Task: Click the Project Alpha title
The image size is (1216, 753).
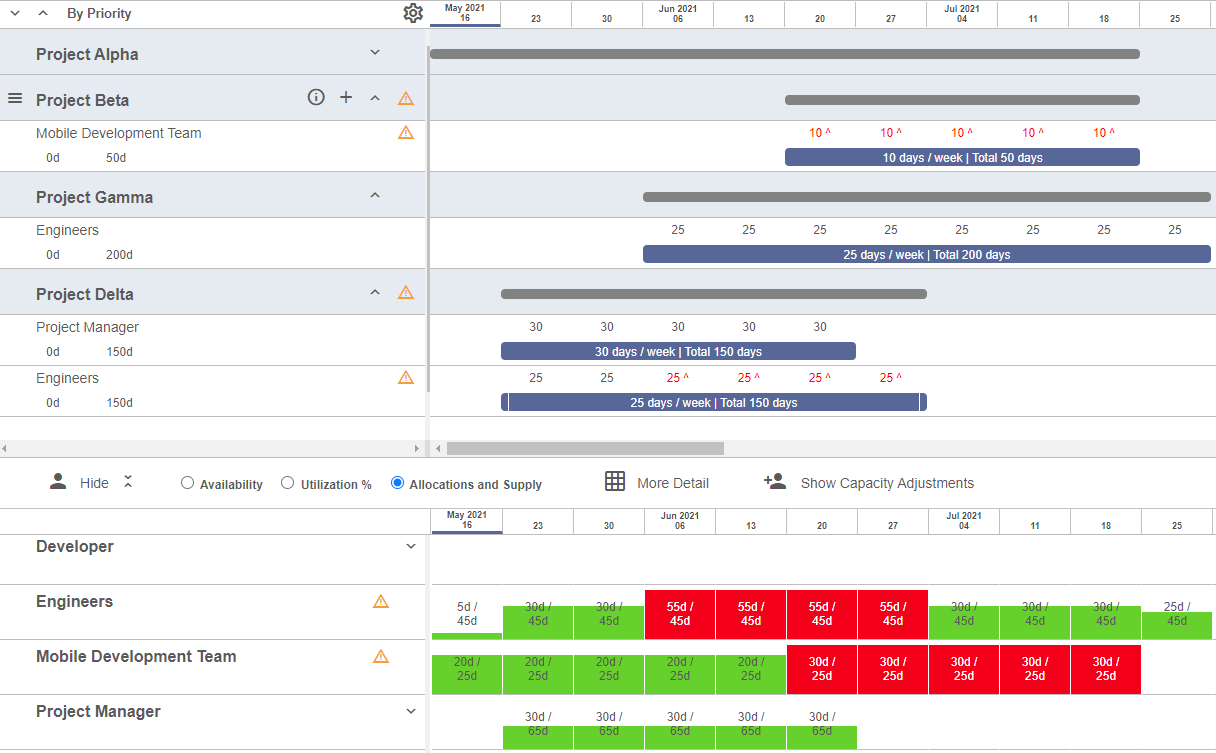Action: point(87,54)
